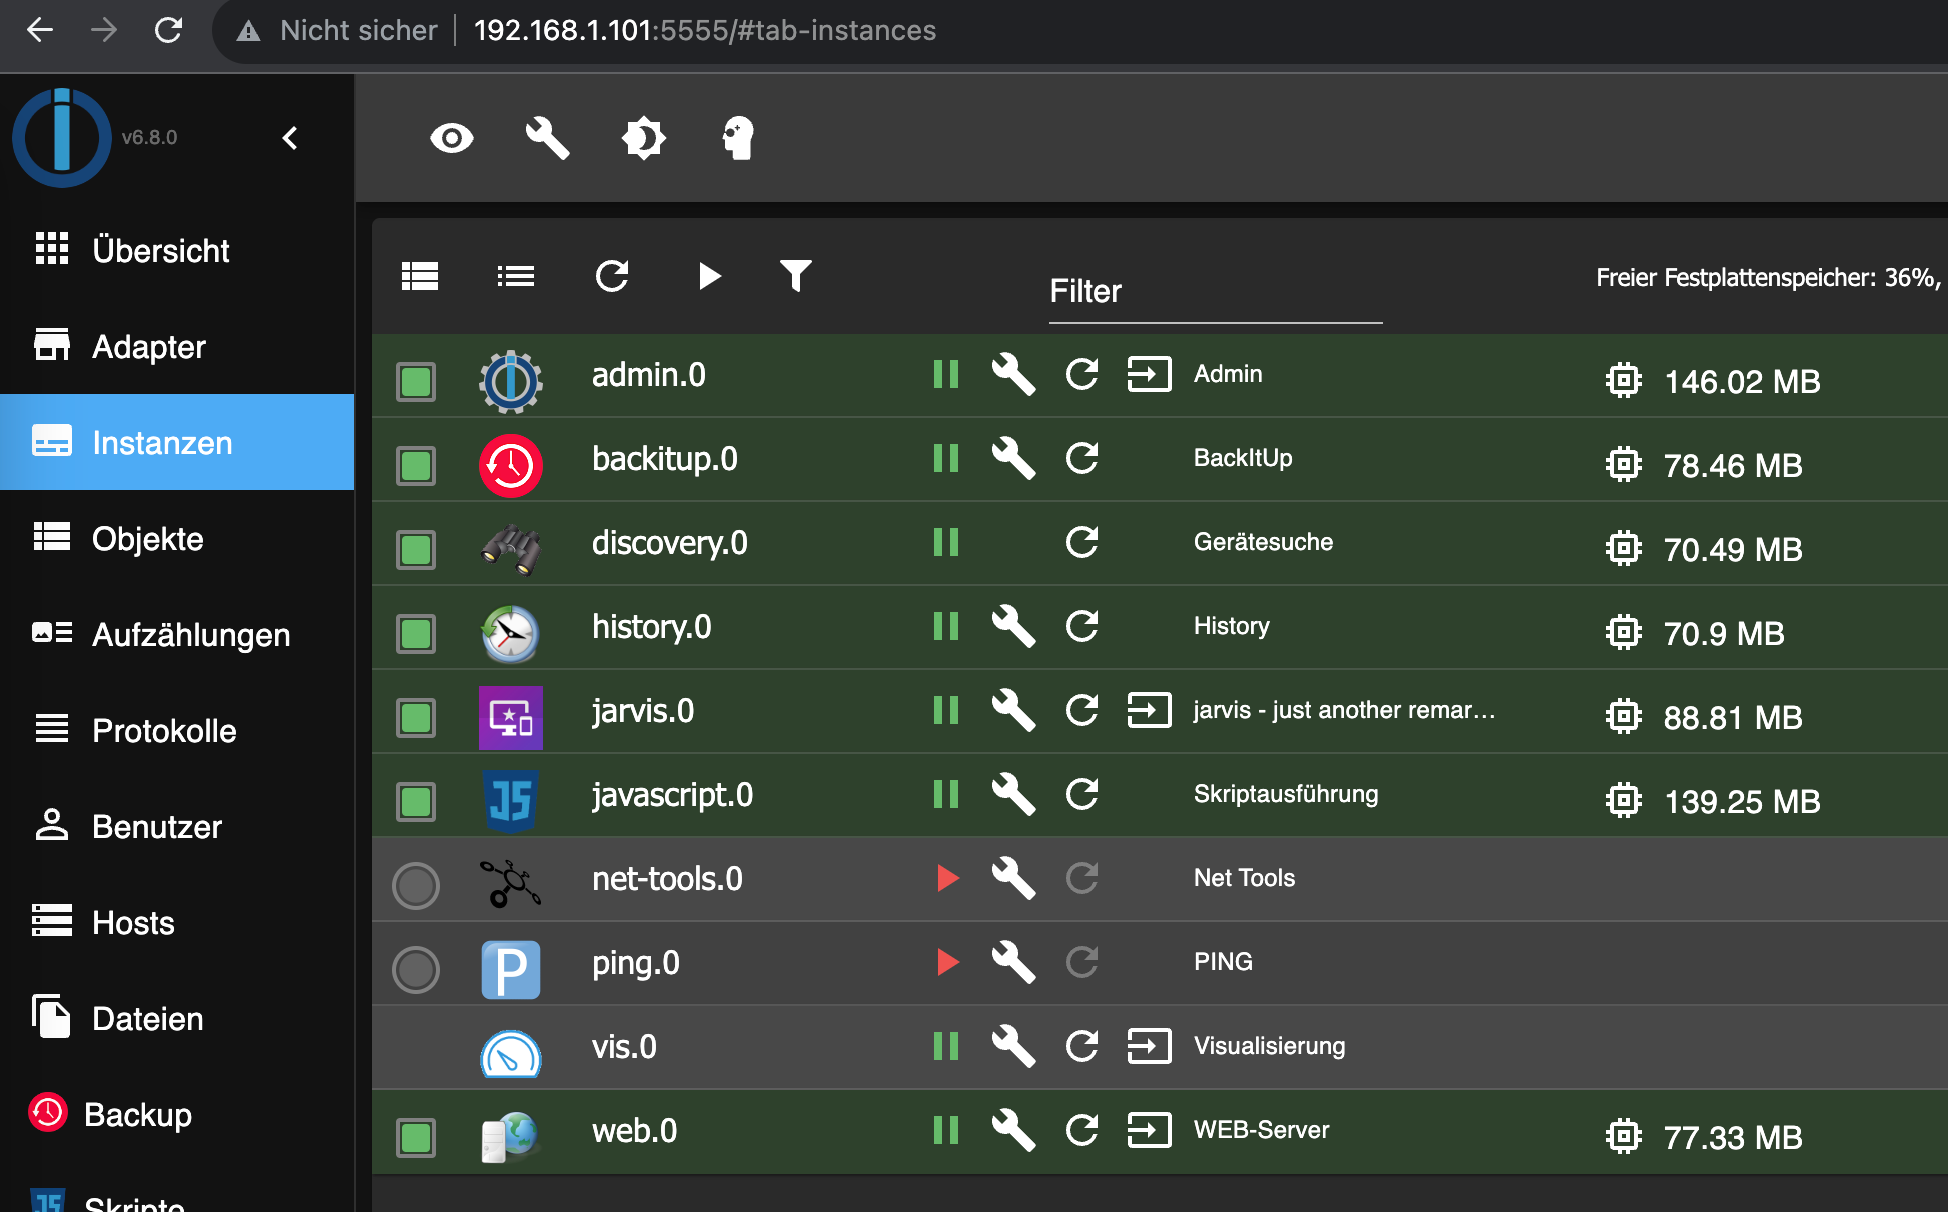Open the Hosts page in the sidebar
This screenshot has width=1948, height=1212.
[x=133, y=923]
